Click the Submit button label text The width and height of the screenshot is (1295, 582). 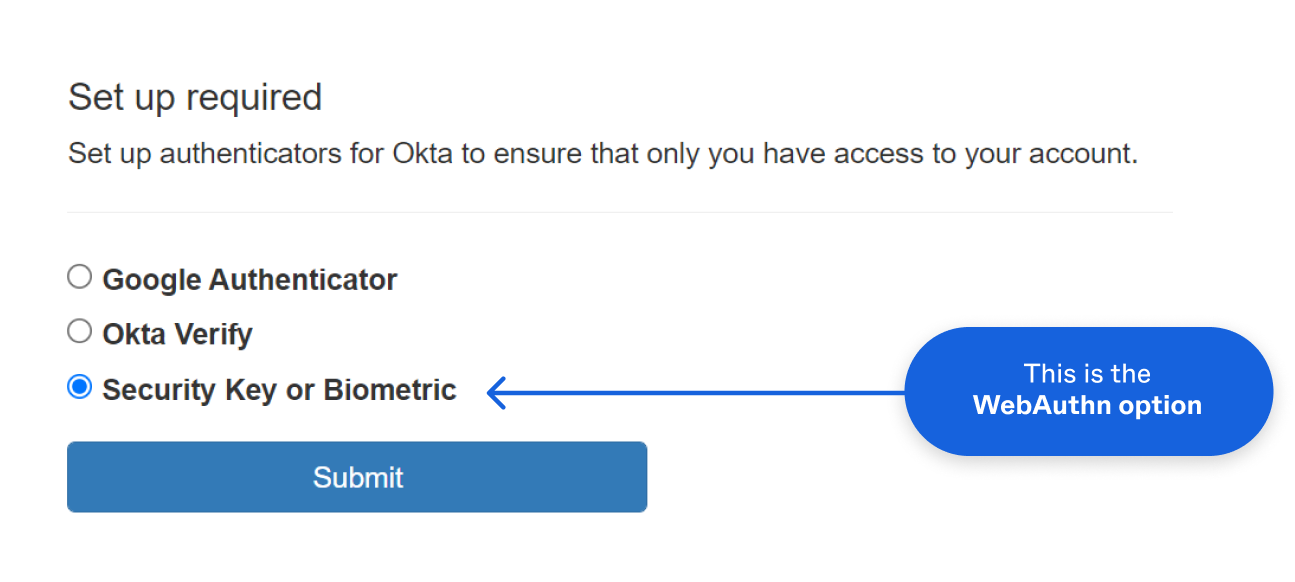356,477
